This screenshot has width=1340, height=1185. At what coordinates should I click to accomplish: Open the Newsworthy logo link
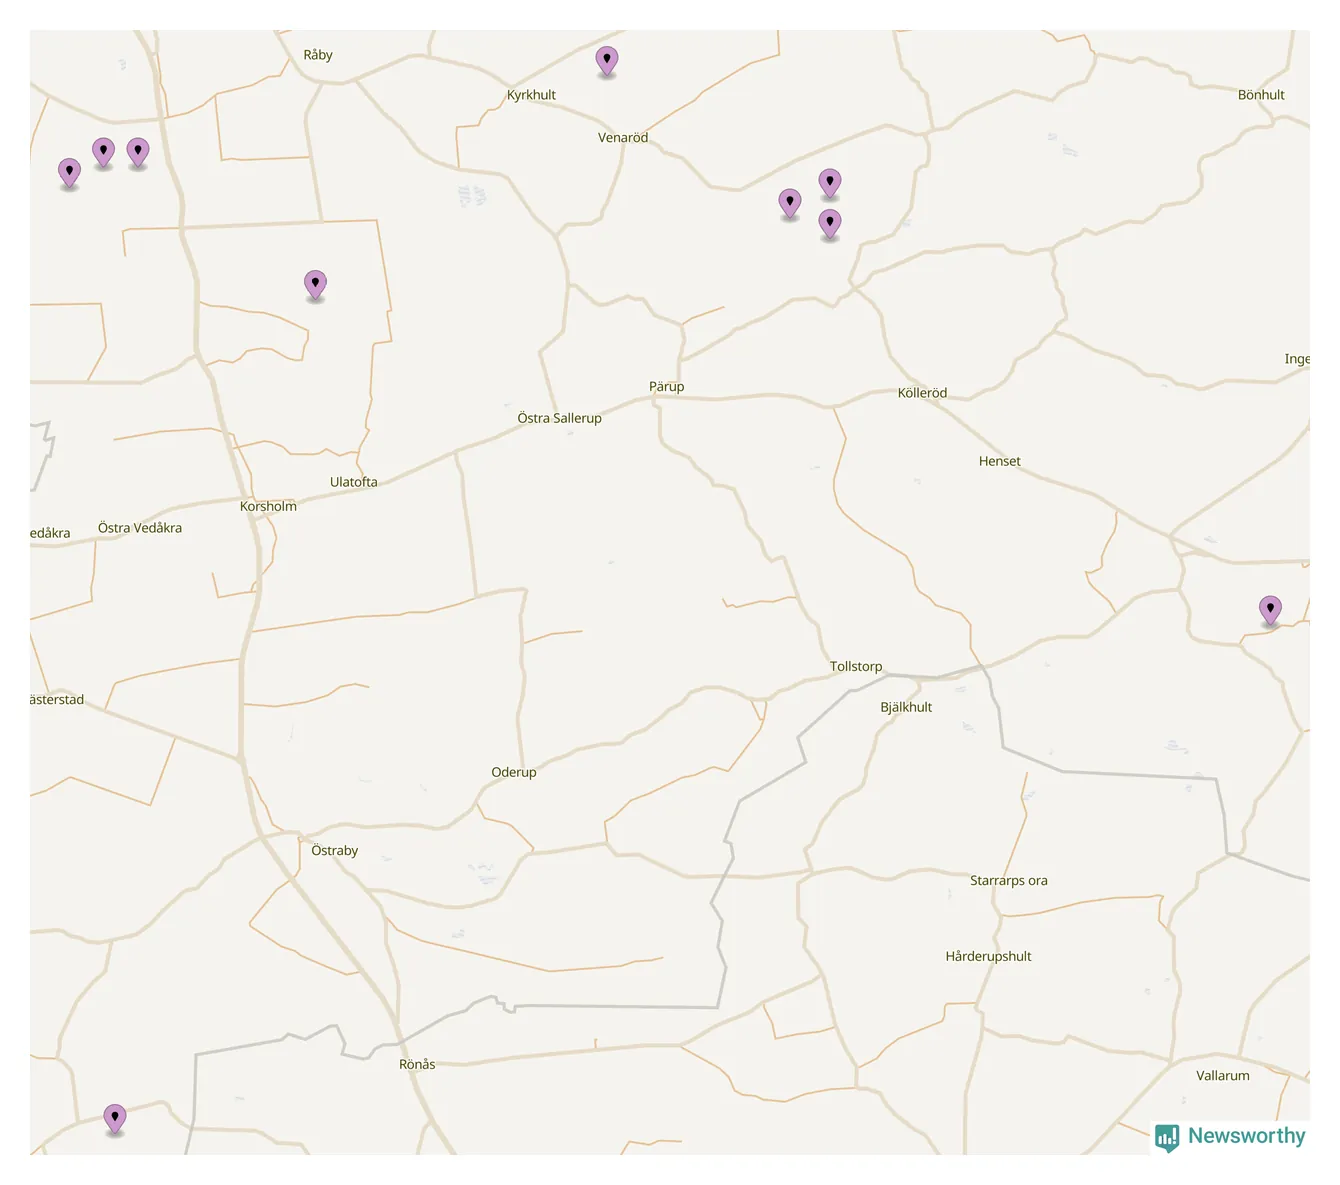tap(1230, 1136)
